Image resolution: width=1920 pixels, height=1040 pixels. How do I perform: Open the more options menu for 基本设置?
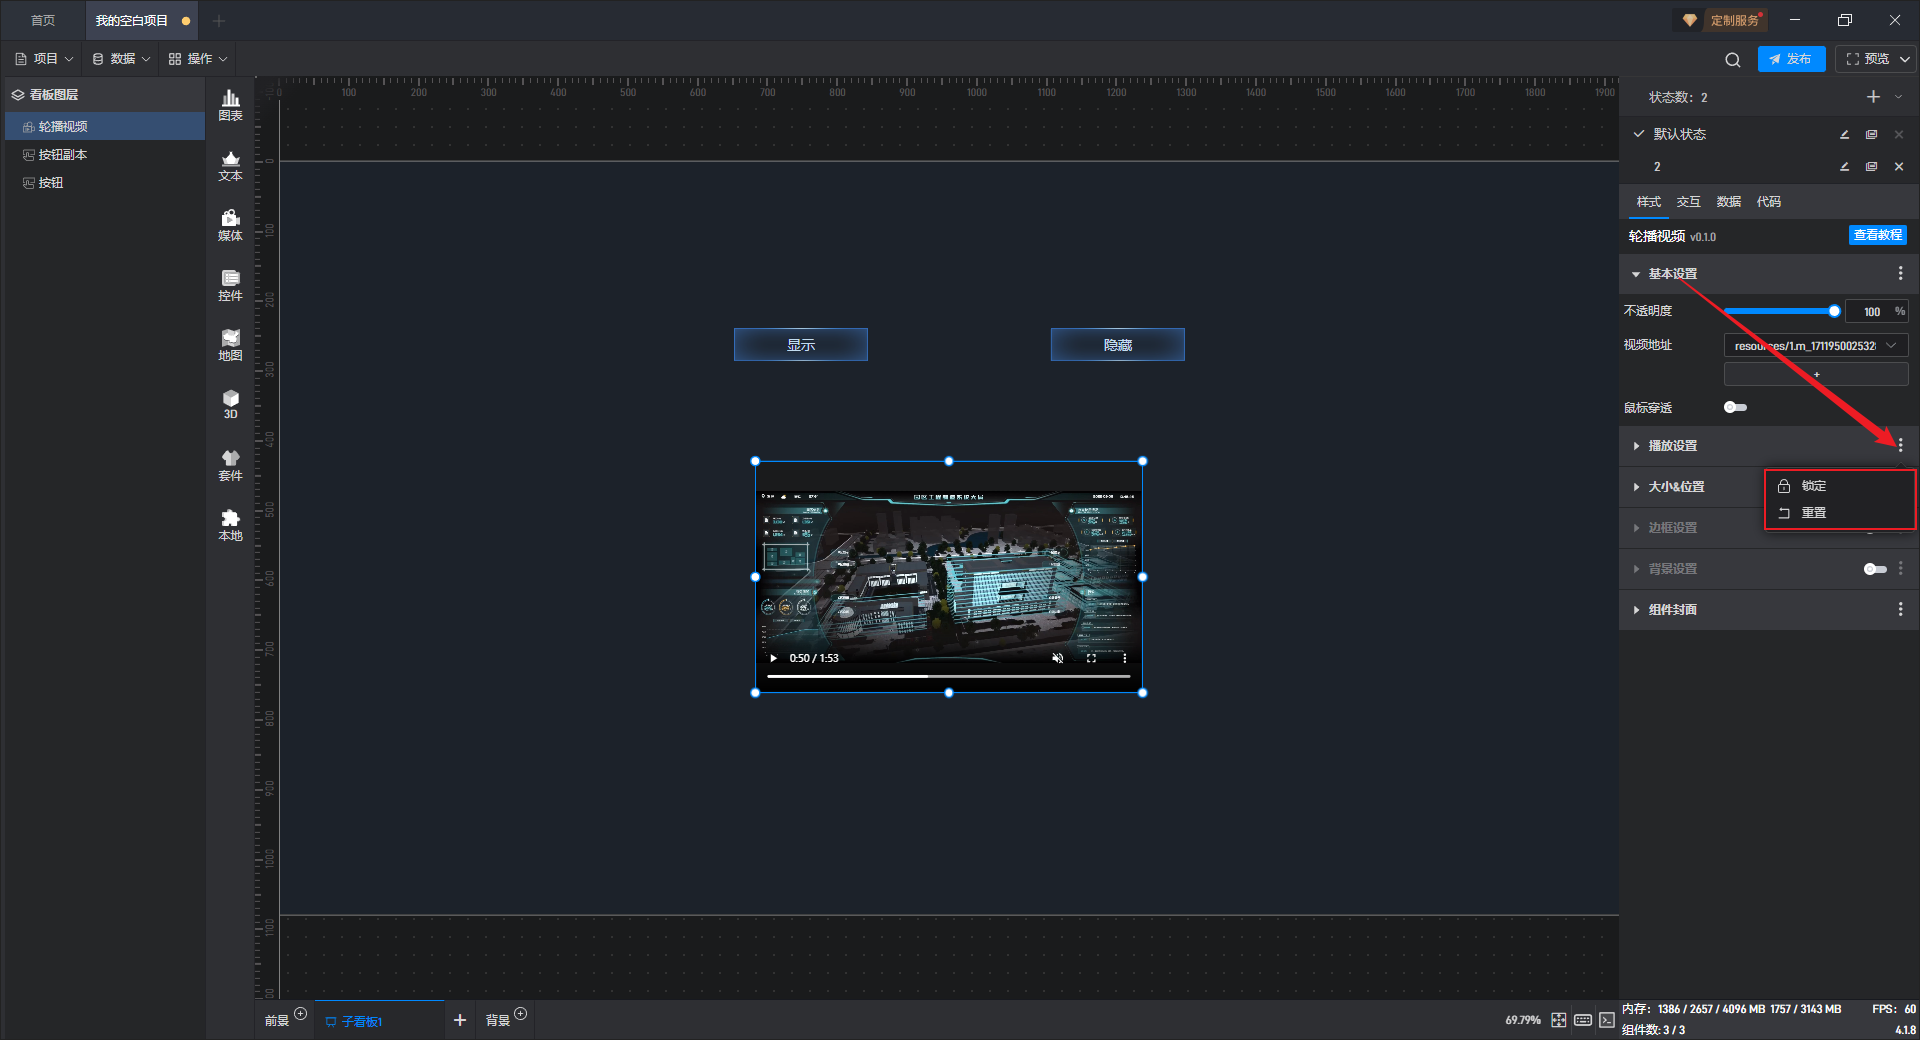[x=1901, y=274]
